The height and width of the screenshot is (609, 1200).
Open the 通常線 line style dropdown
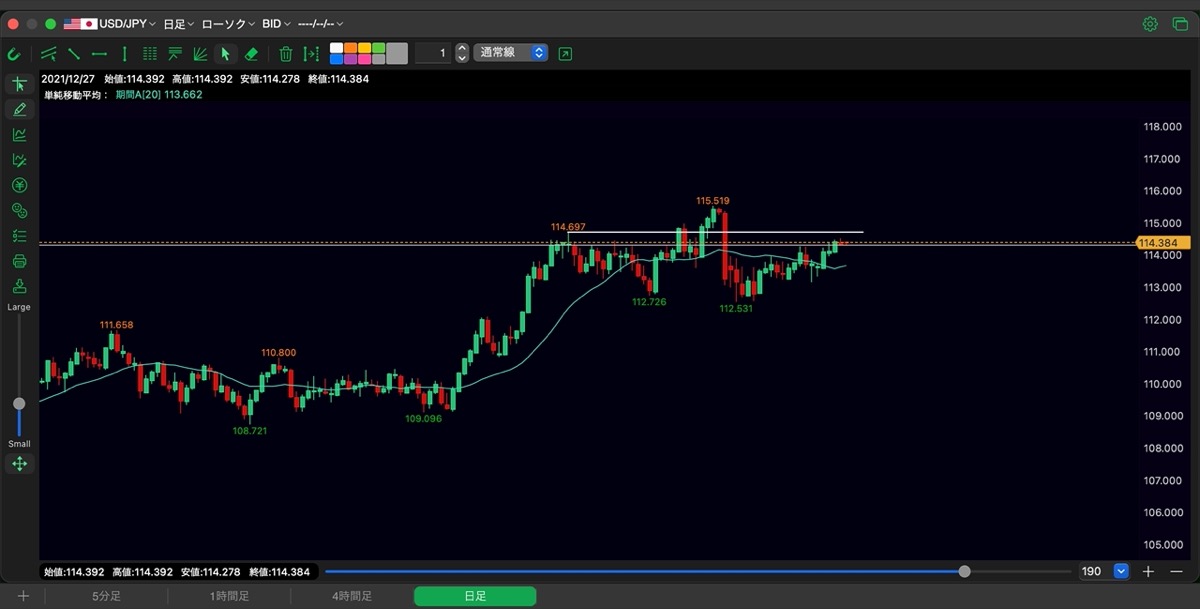point(512,53)
